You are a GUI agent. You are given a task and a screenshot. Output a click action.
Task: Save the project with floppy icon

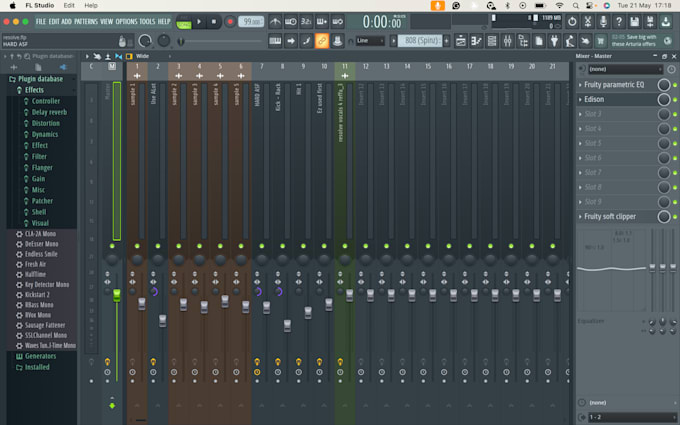click(634, 21)
